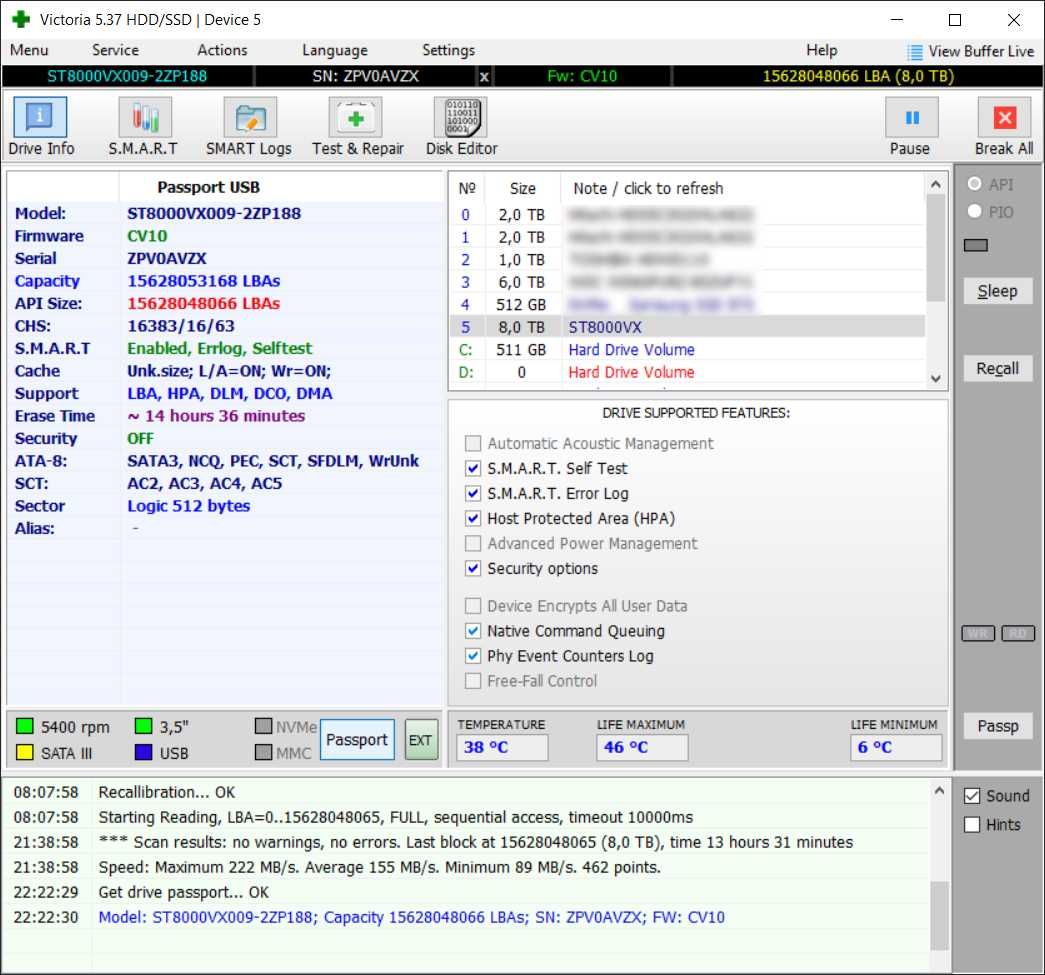Click the Break All red icon

click(x=1004, y=117)
